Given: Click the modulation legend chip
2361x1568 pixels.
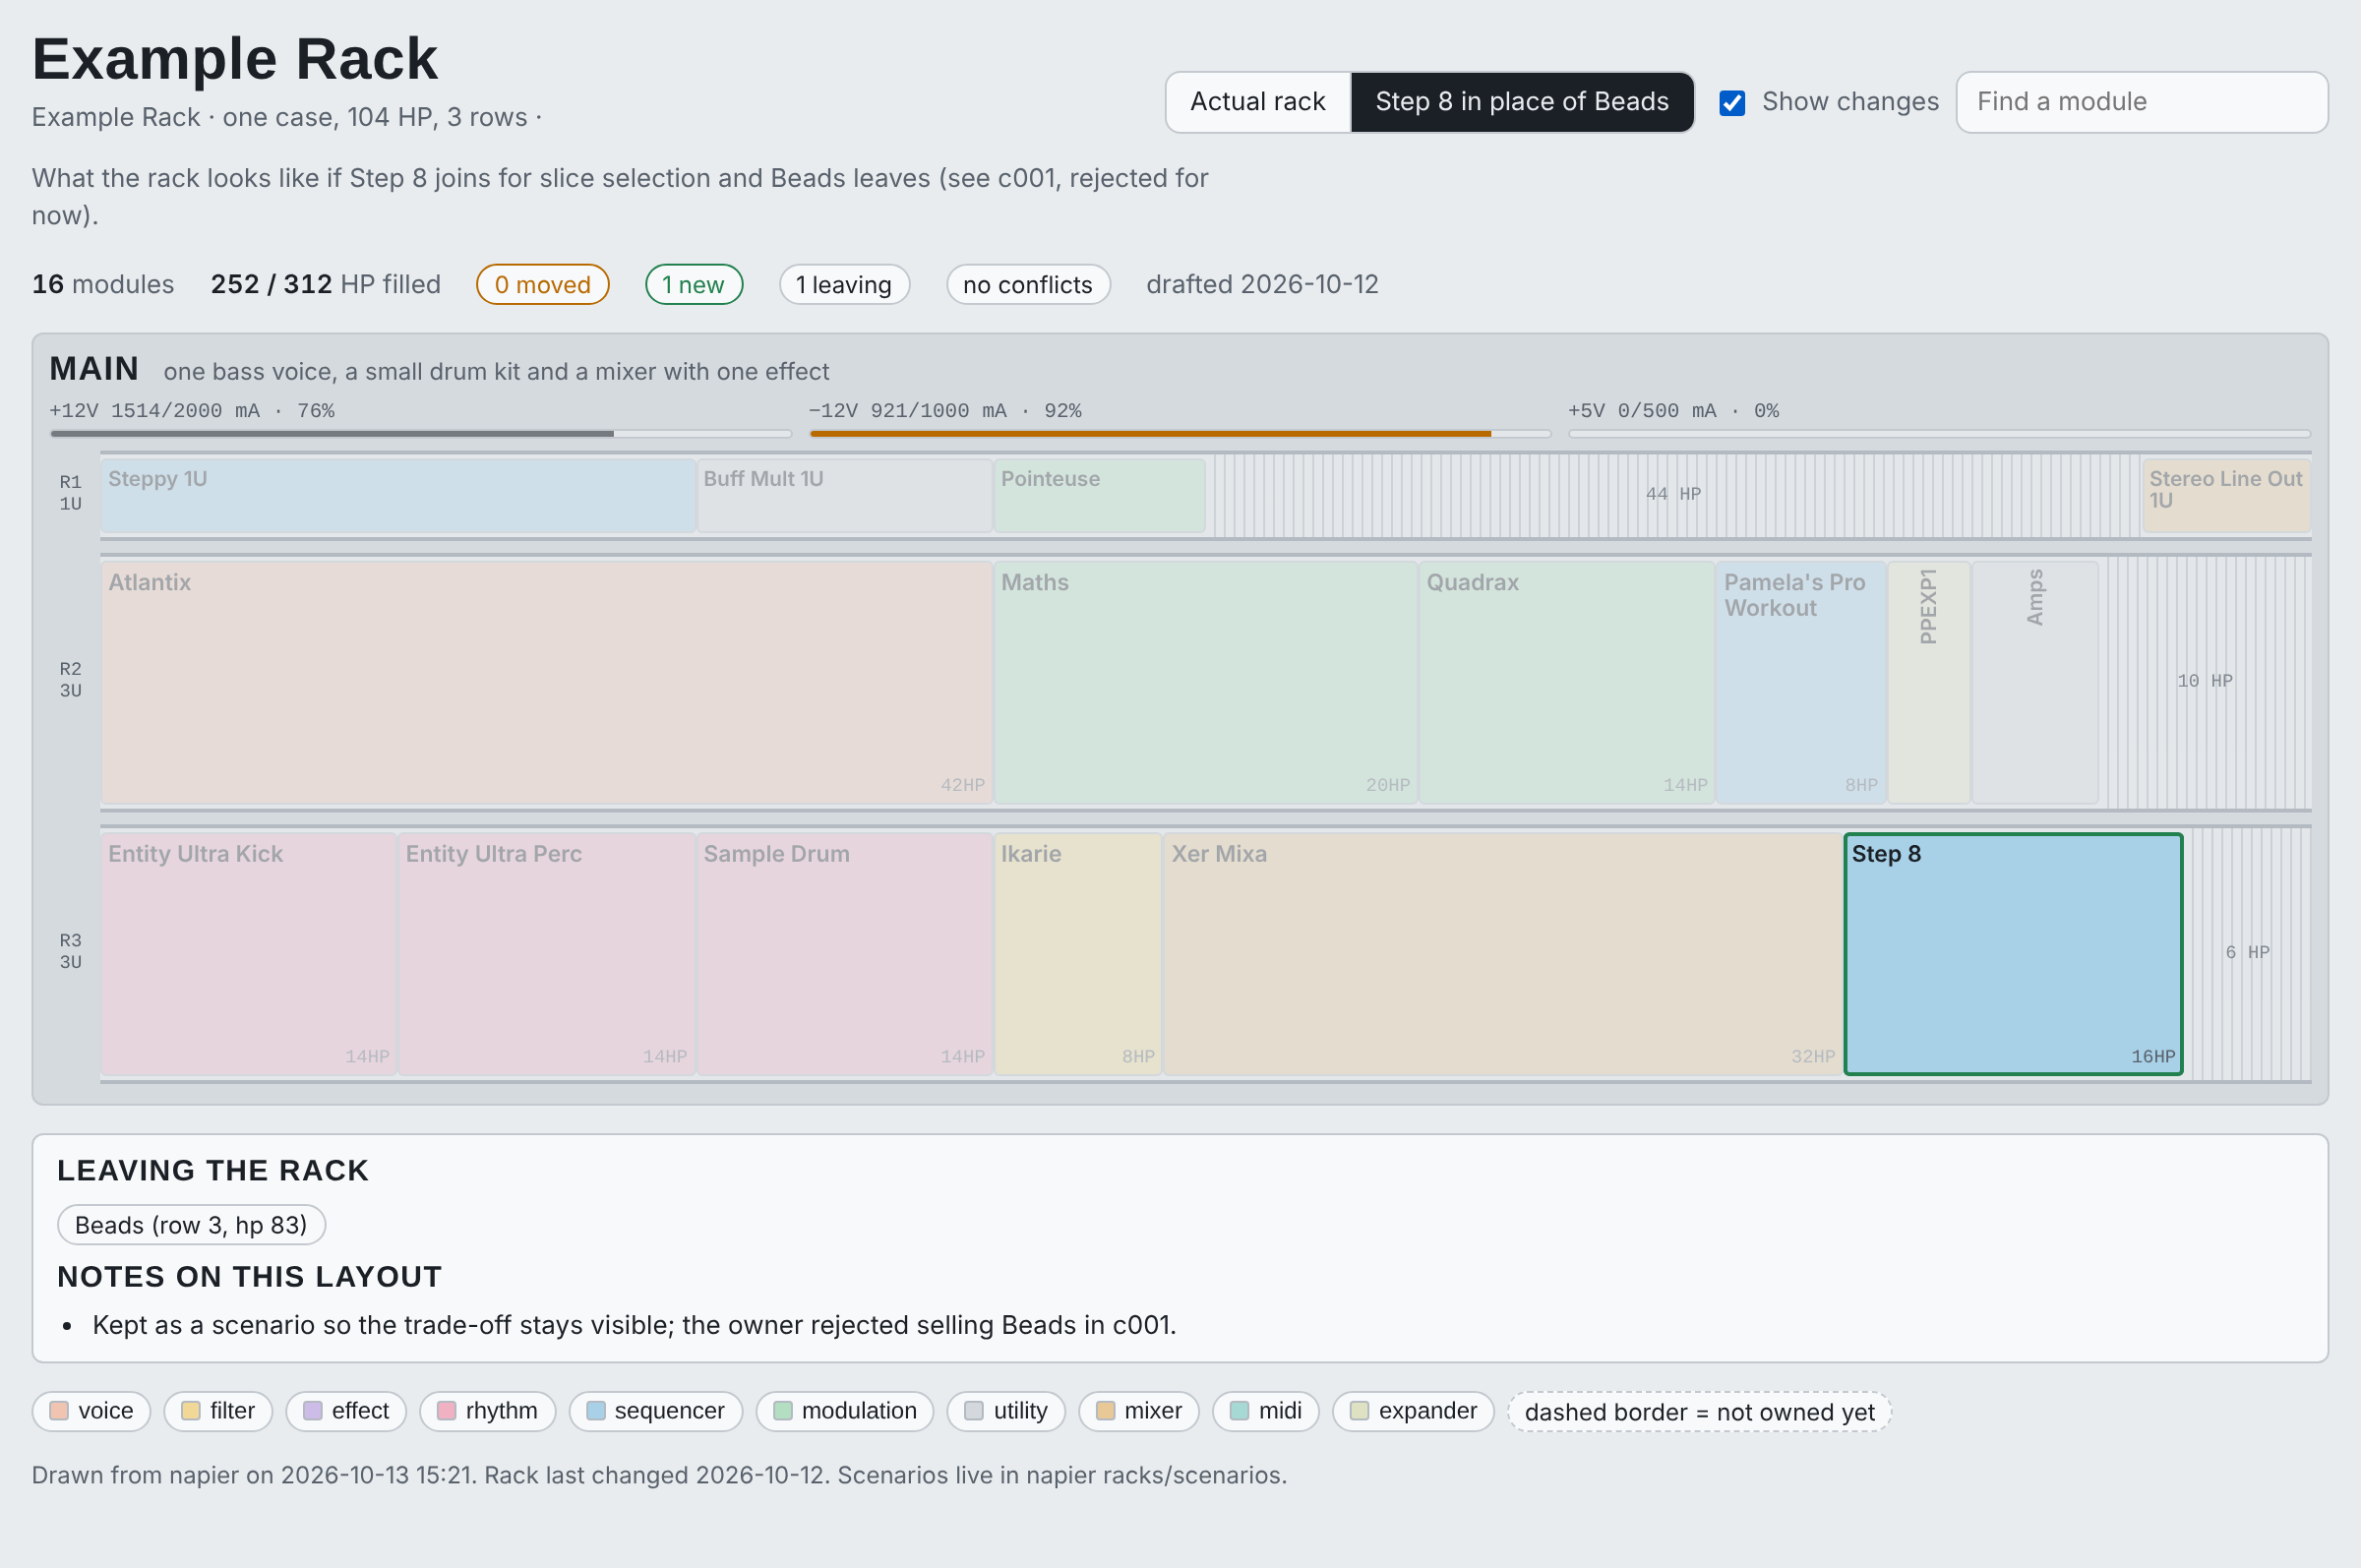Looking at the screenshot, I should coord(845,1411).
